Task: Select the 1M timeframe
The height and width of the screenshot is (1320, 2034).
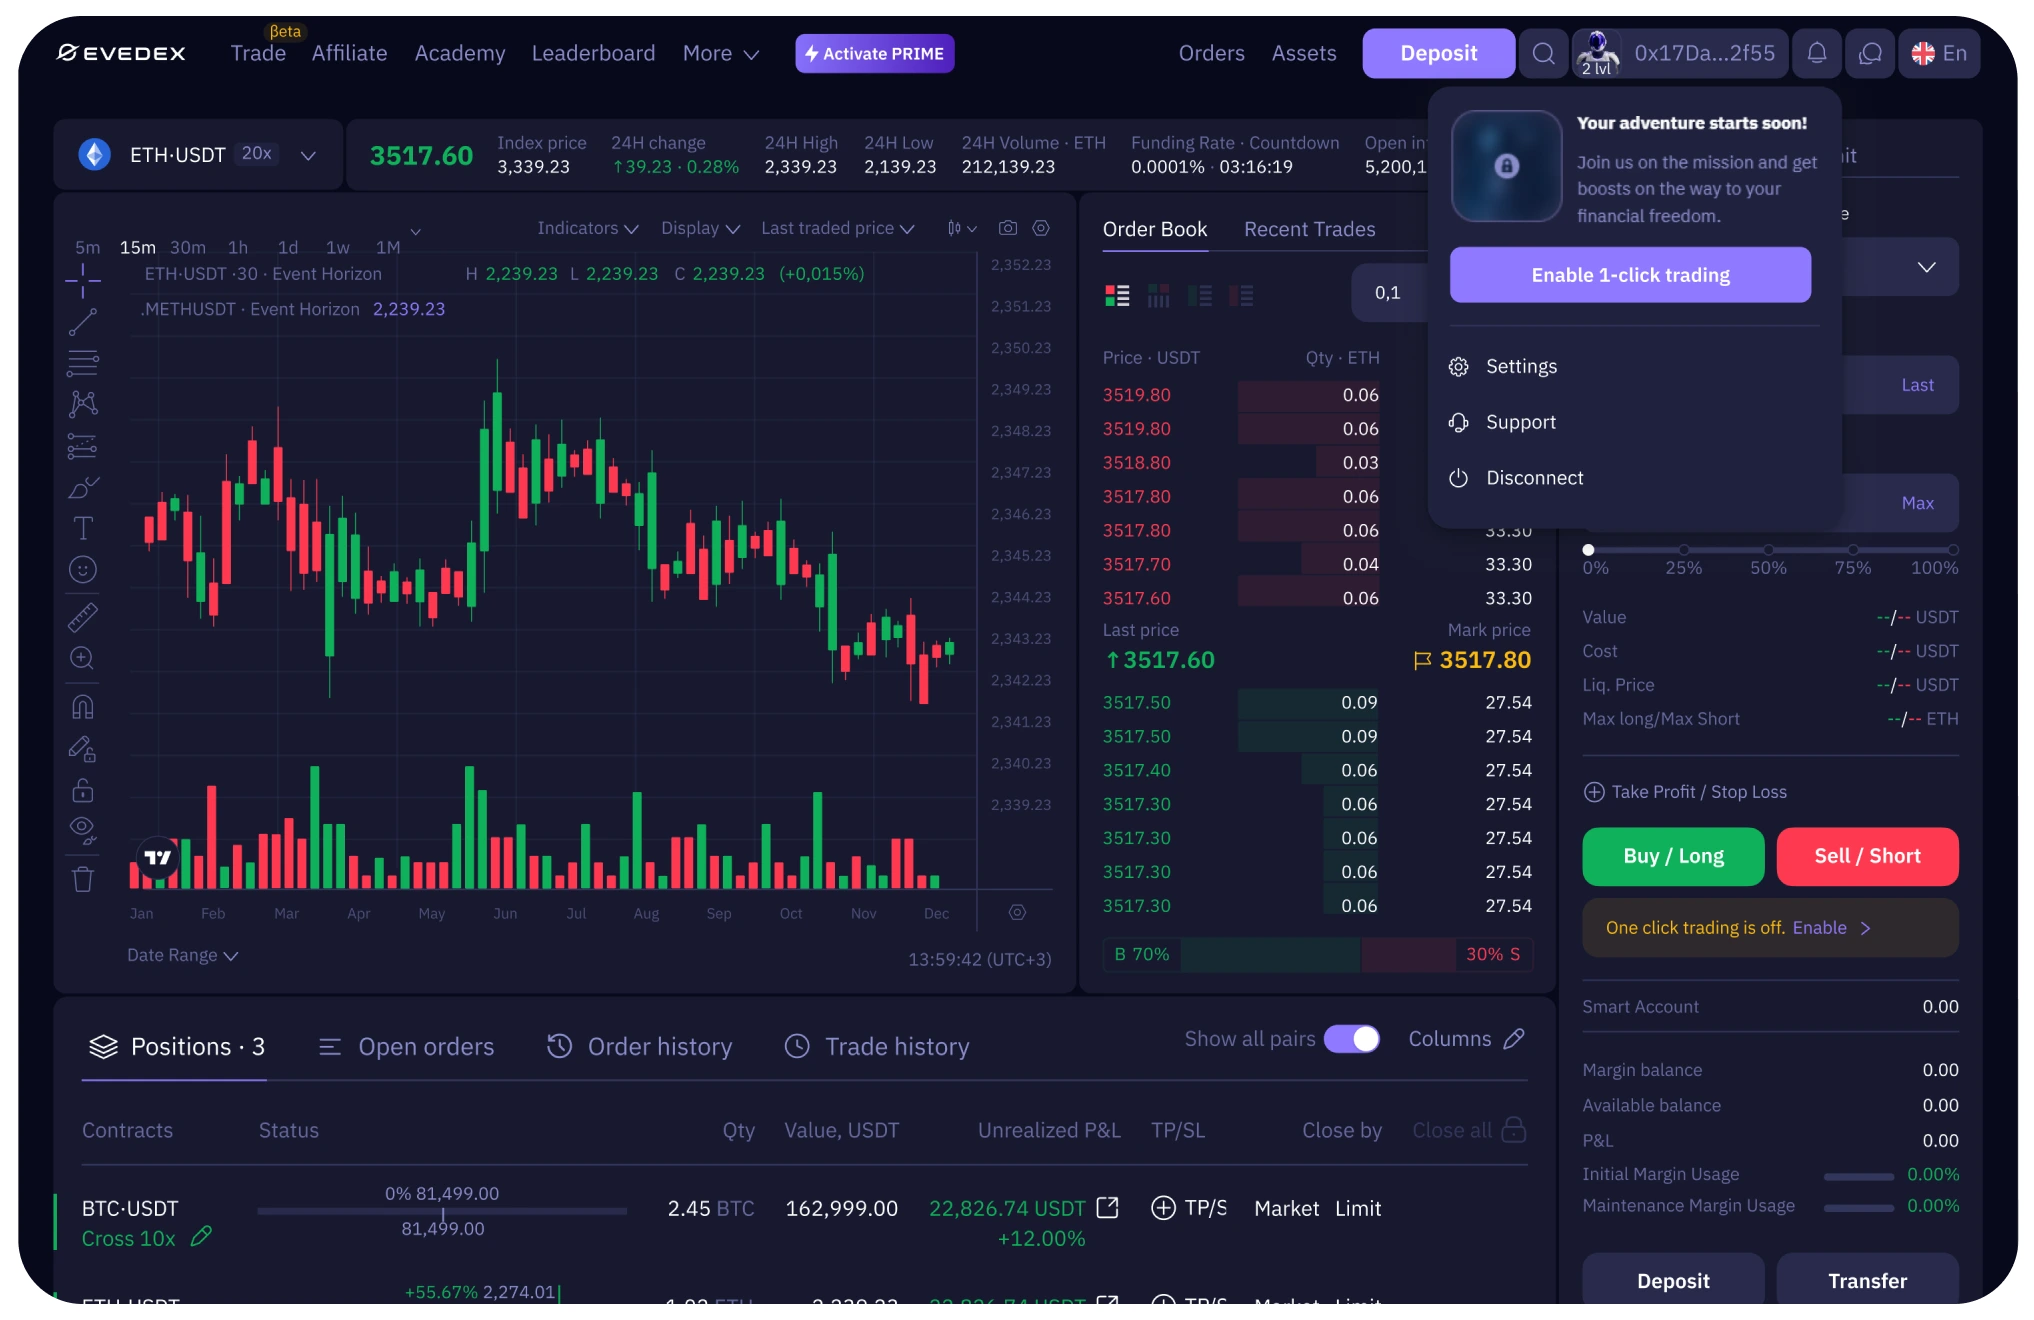Action: pyautogui.click(x=388, y=247)
